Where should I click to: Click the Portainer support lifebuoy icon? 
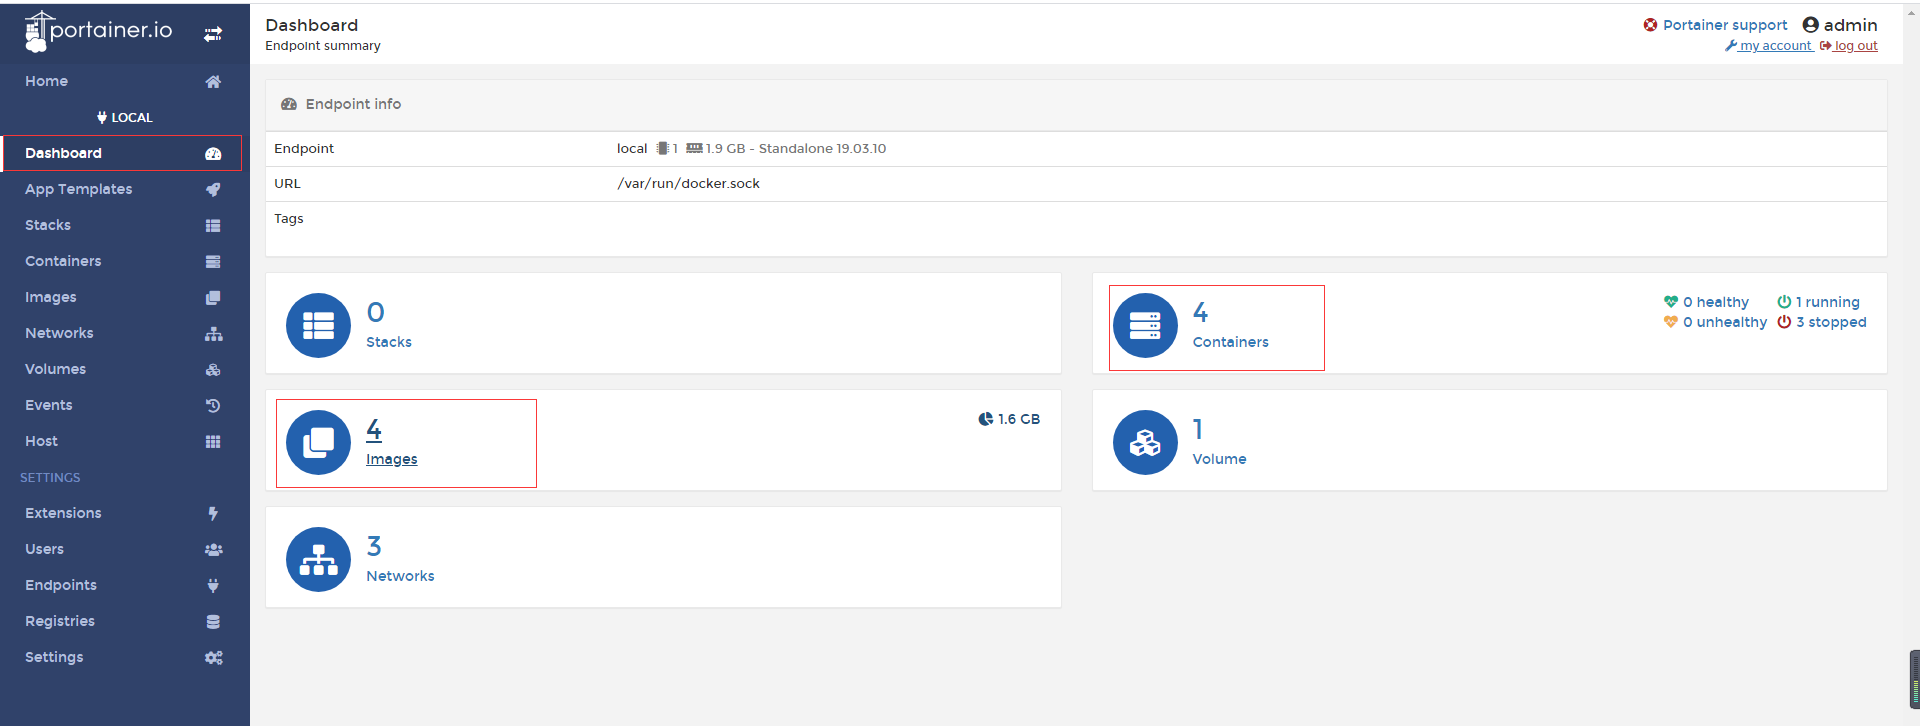1650,25
